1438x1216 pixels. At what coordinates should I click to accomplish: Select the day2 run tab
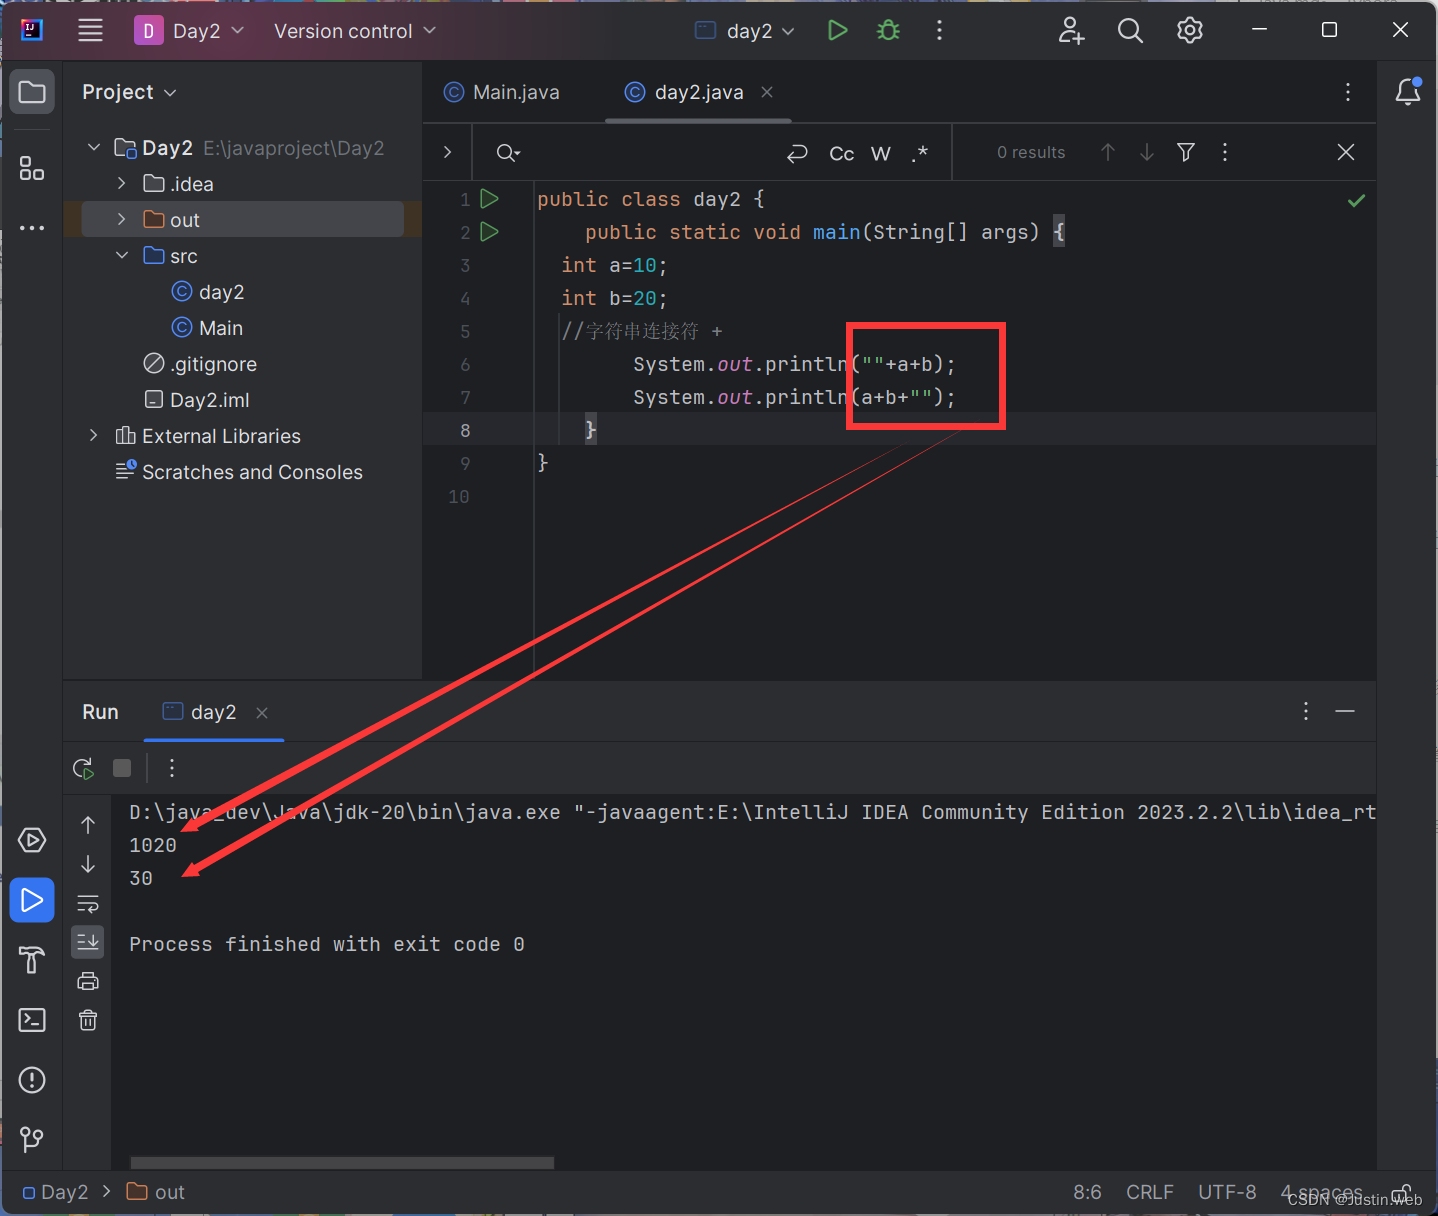pyautogui.click(x=200, y=712)
